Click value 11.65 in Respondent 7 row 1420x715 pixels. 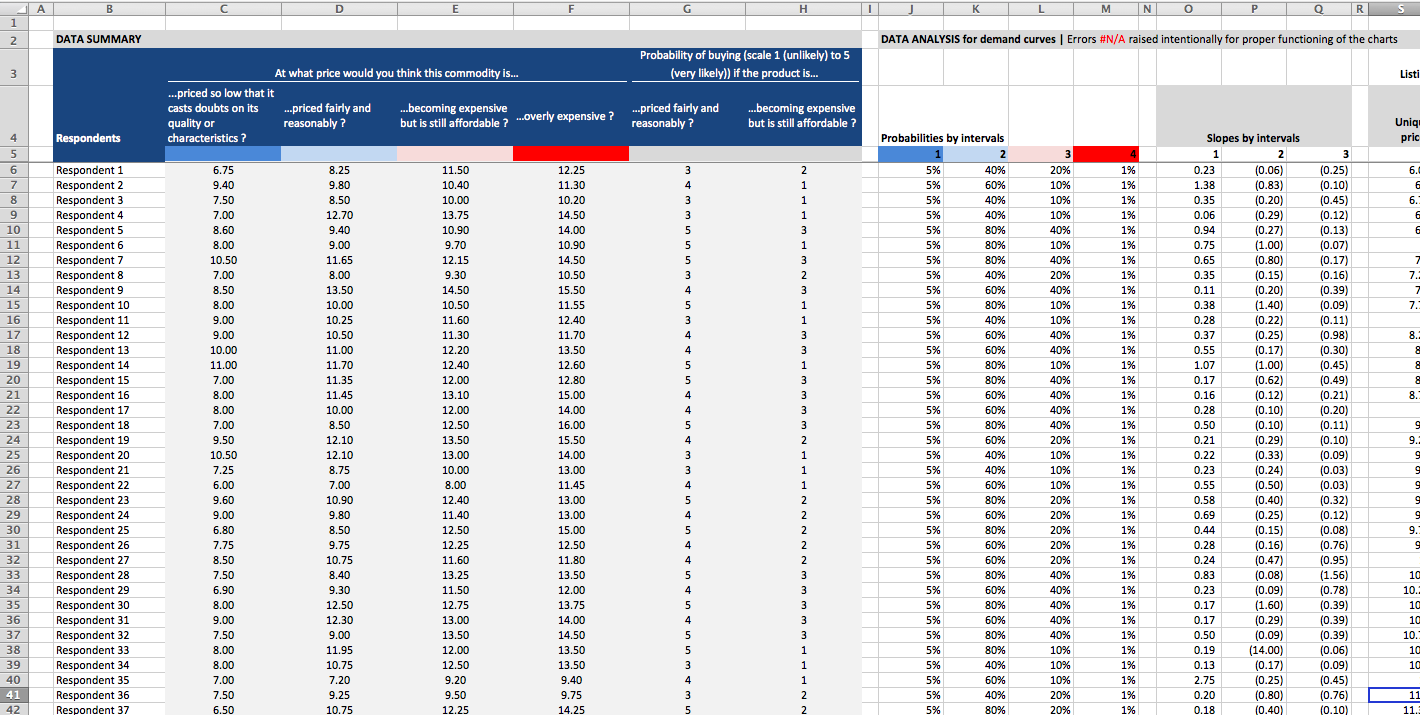click(x=339, y=260)
